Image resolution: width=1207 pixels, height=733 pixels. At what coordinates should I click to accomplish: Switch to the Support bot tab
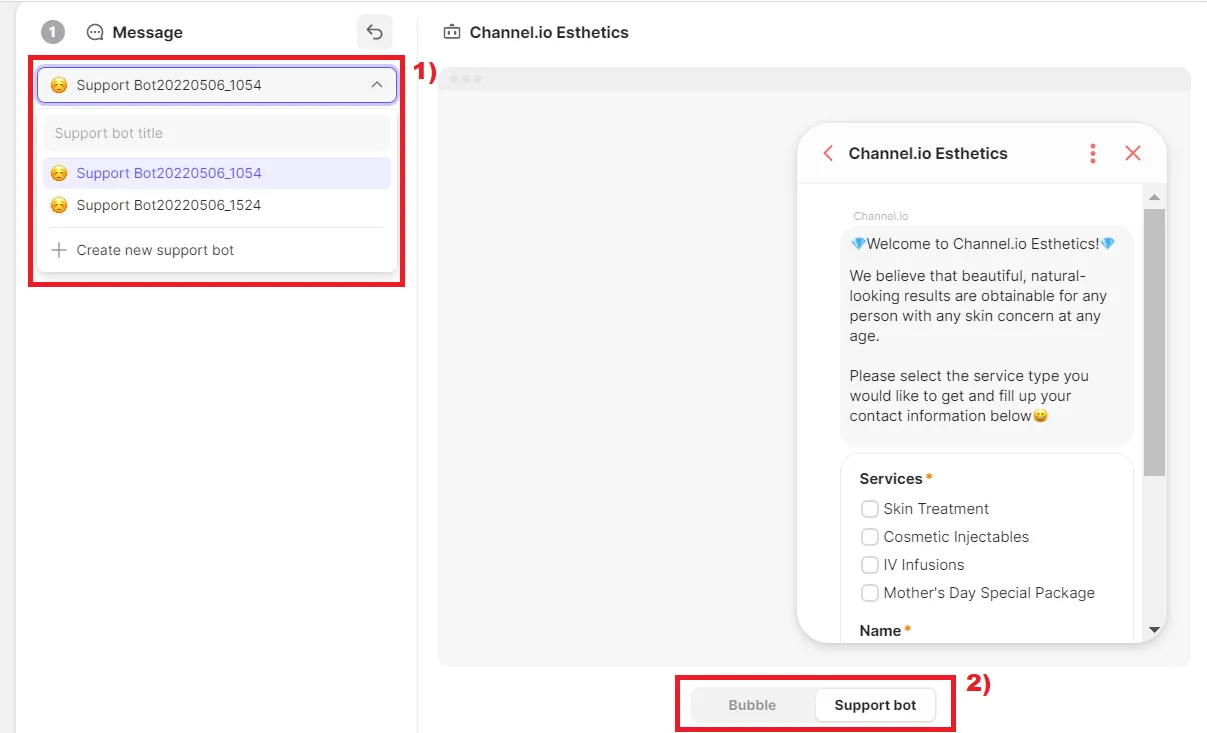pyautogui.click(x=875, y=705)
